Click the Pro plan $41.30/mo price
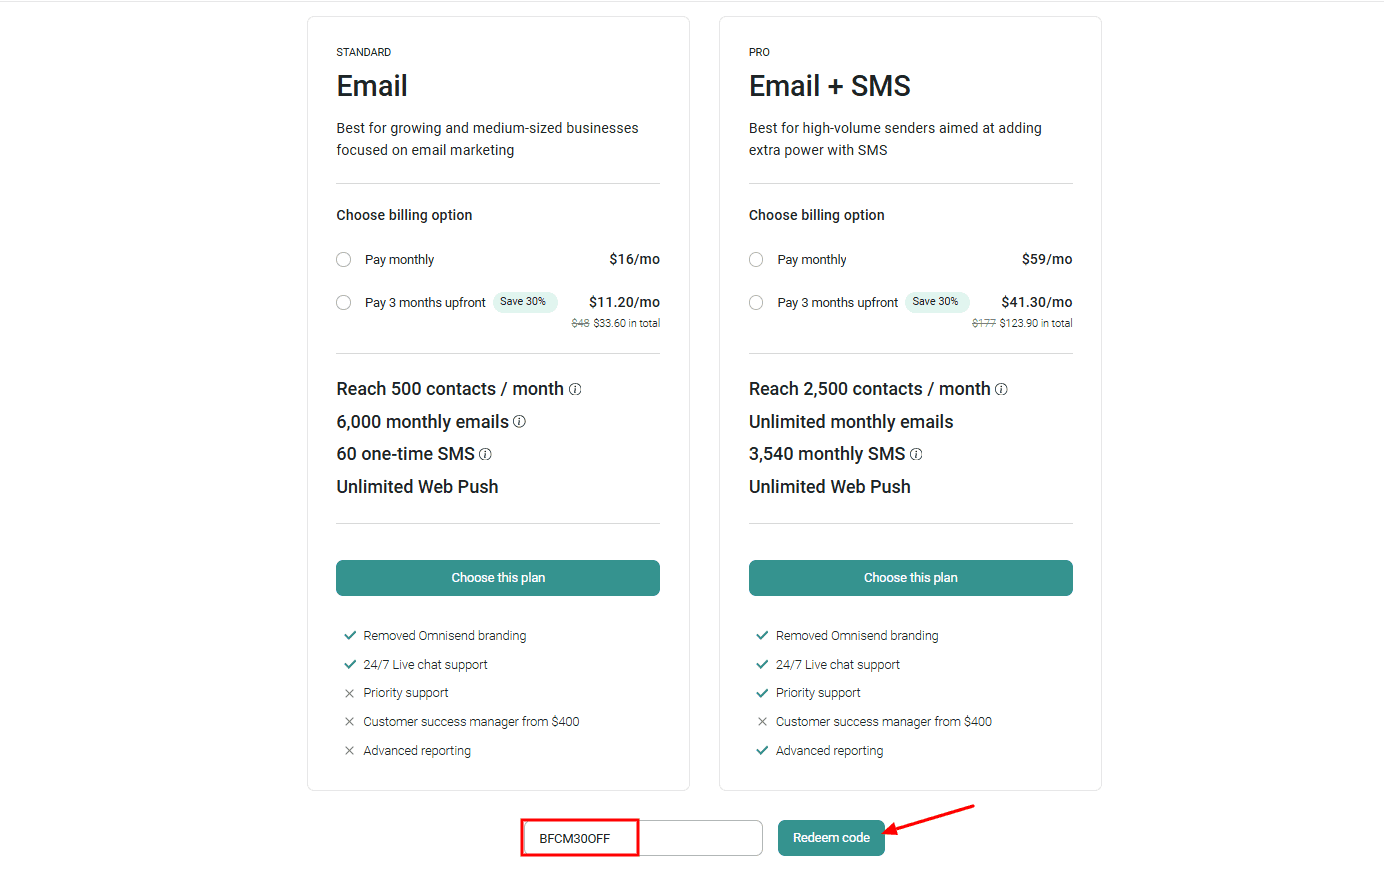 click(x=1036, y=302)
